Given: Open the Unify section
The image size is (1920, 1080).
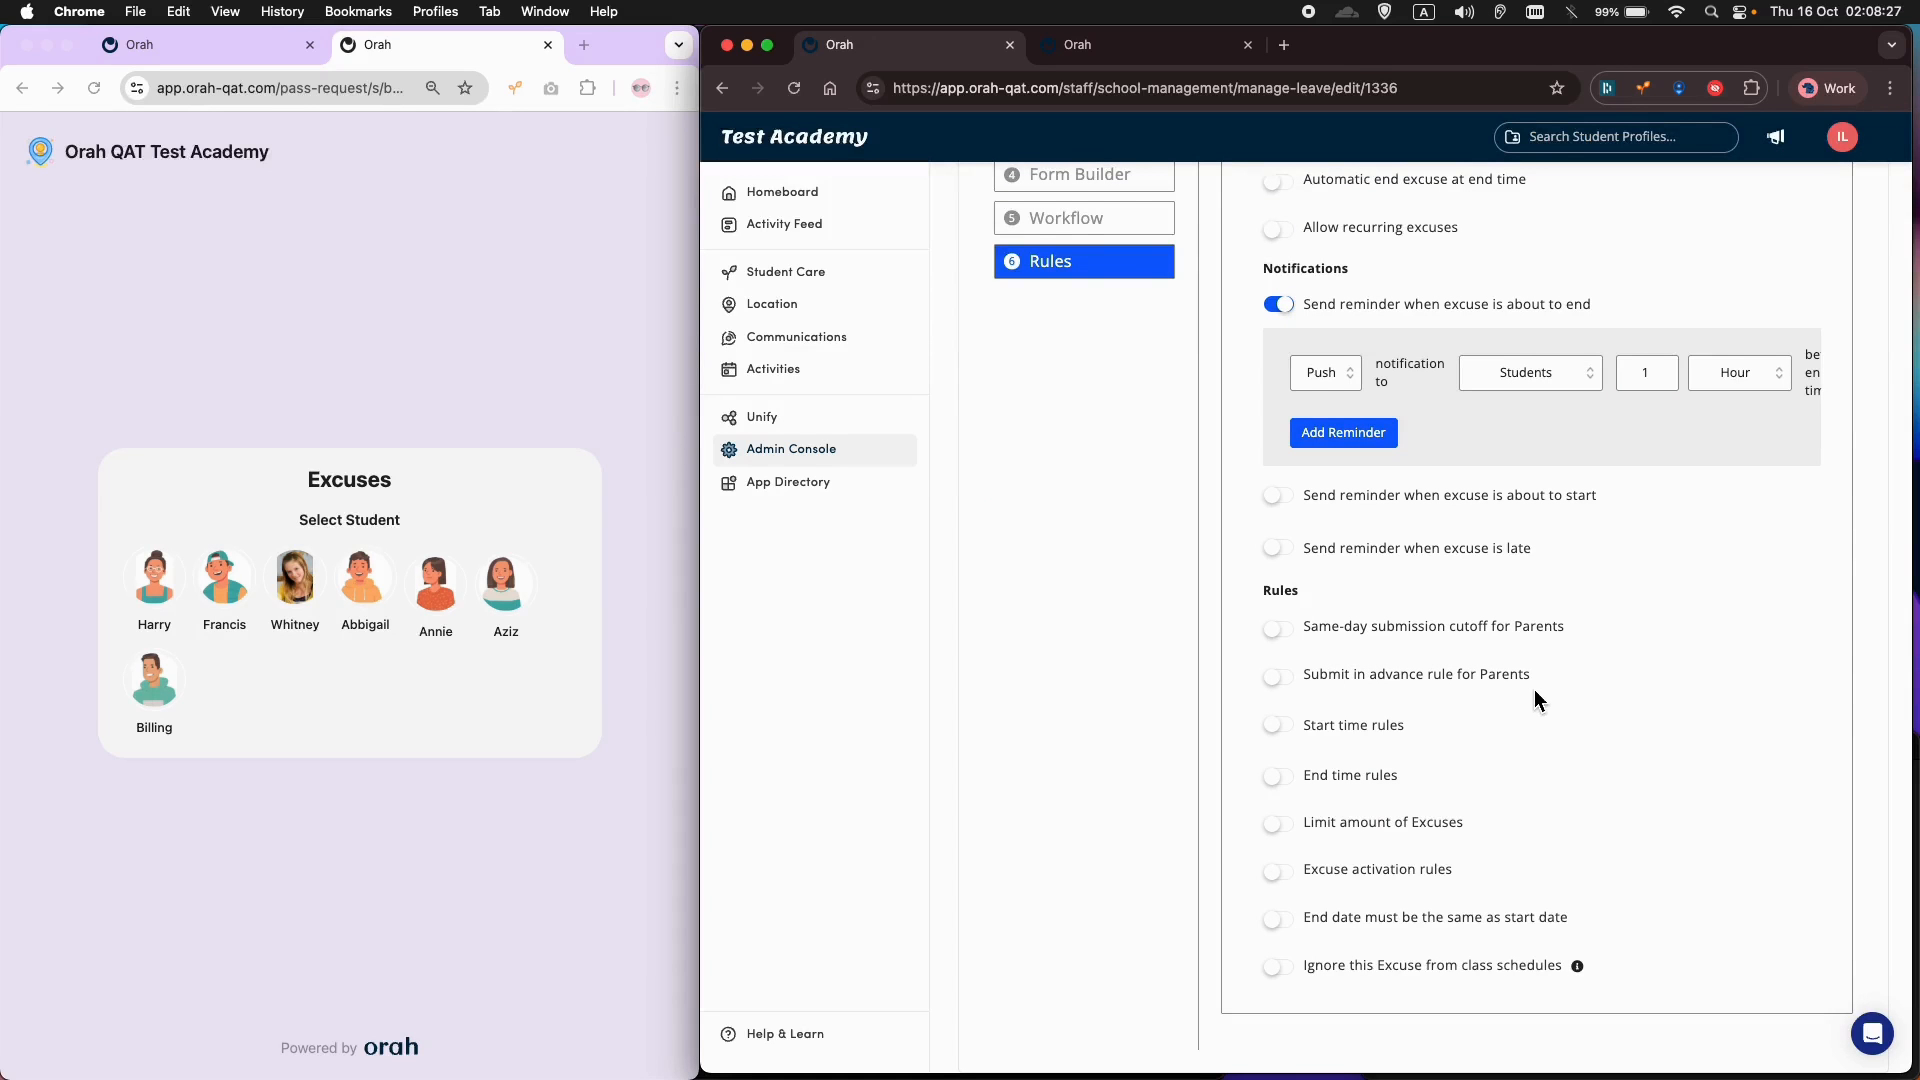Looking at the screenshot, I should (761, 417).
